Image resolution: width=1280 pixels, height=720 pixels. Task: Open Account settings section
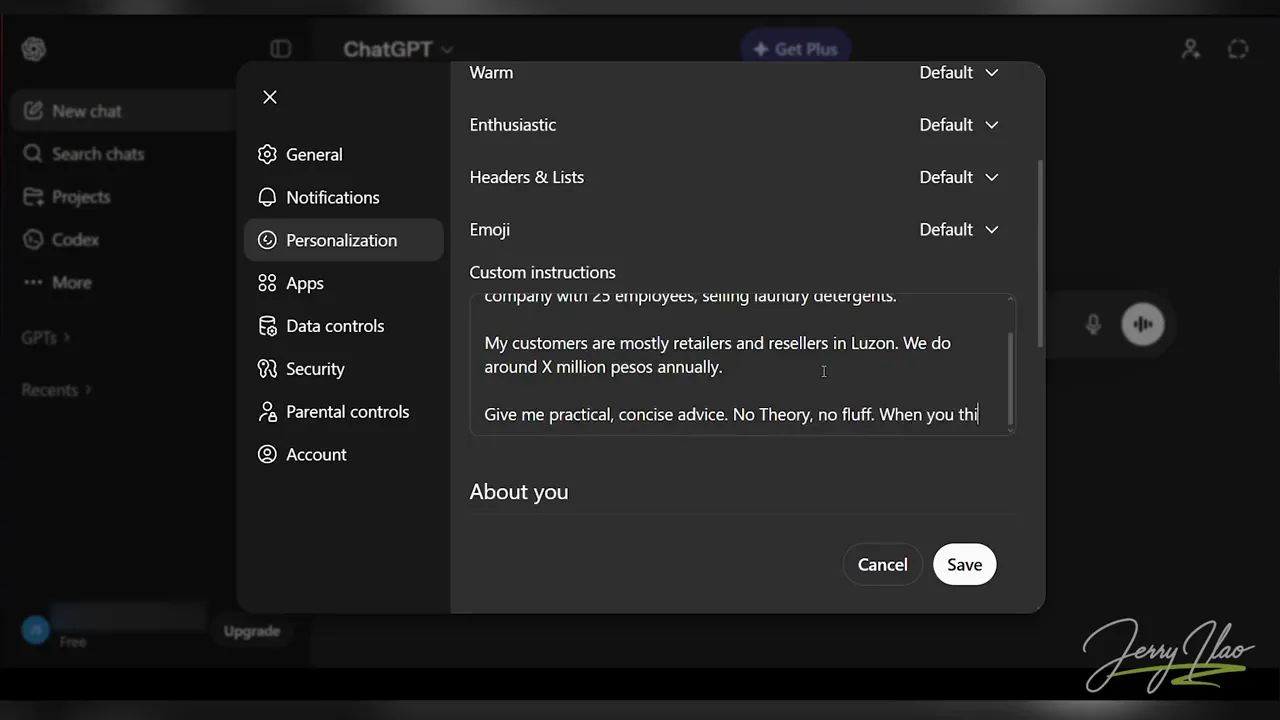(343, 455)
